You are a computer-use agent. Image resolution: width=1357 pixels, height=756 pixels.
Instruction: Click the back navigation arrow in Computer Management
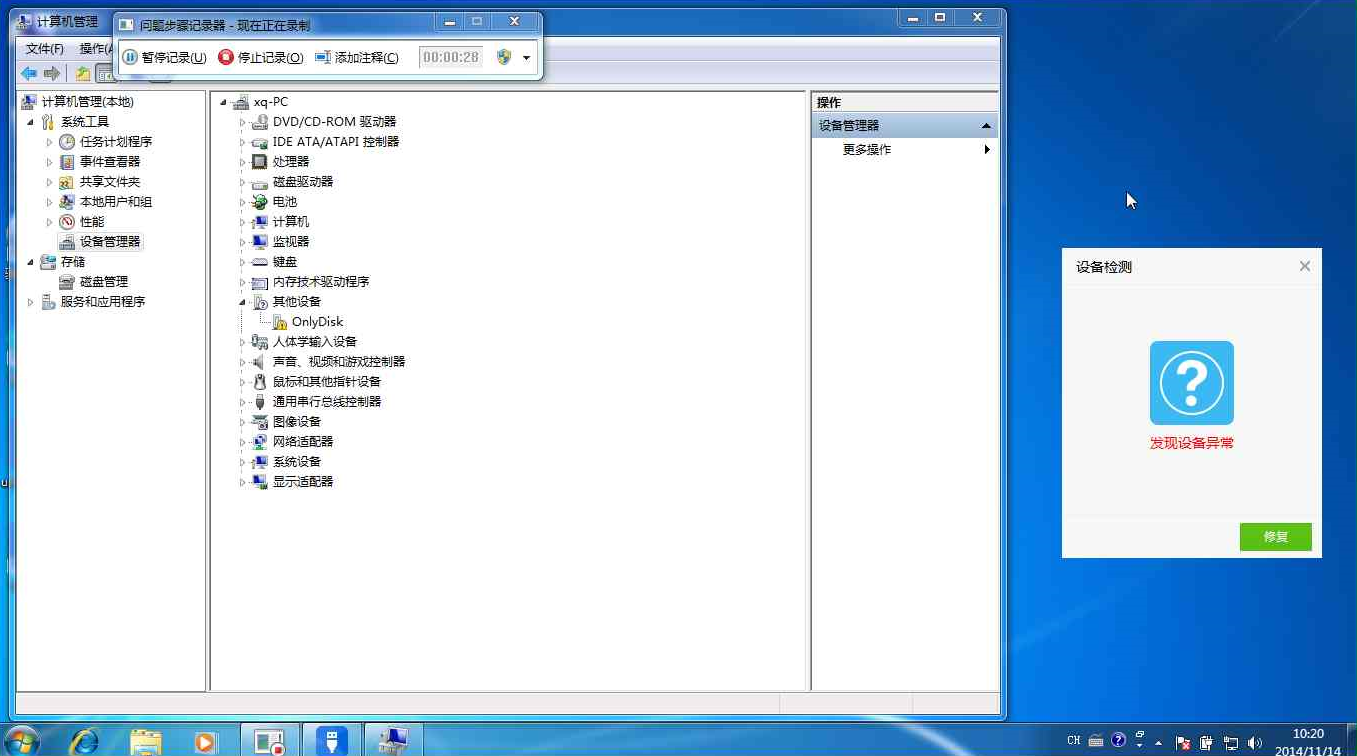[x=28, y=72]
